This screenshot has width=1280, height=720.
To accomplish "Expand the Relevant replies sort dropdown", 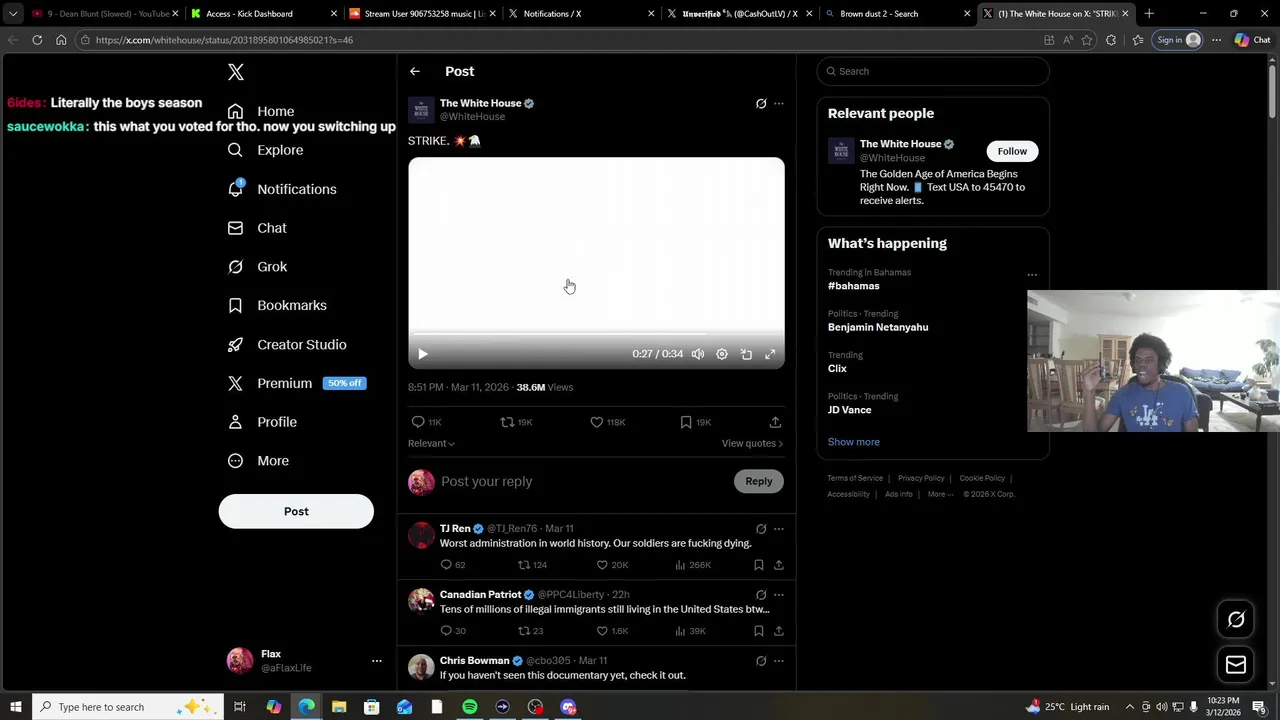I will click(x=431, y=443).
